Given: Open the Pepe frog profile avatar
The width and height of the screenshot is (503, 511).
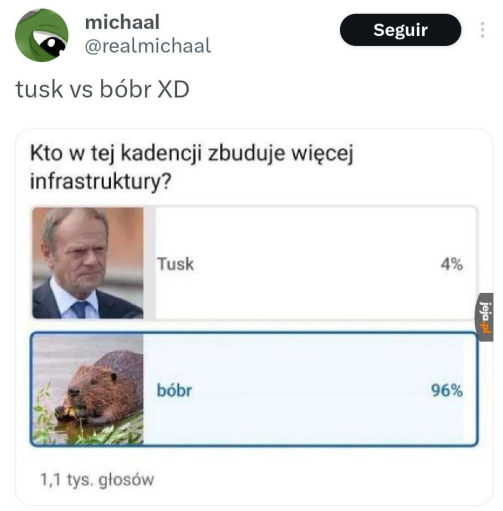Looking at the screenshot, I should tap(42, 35).
